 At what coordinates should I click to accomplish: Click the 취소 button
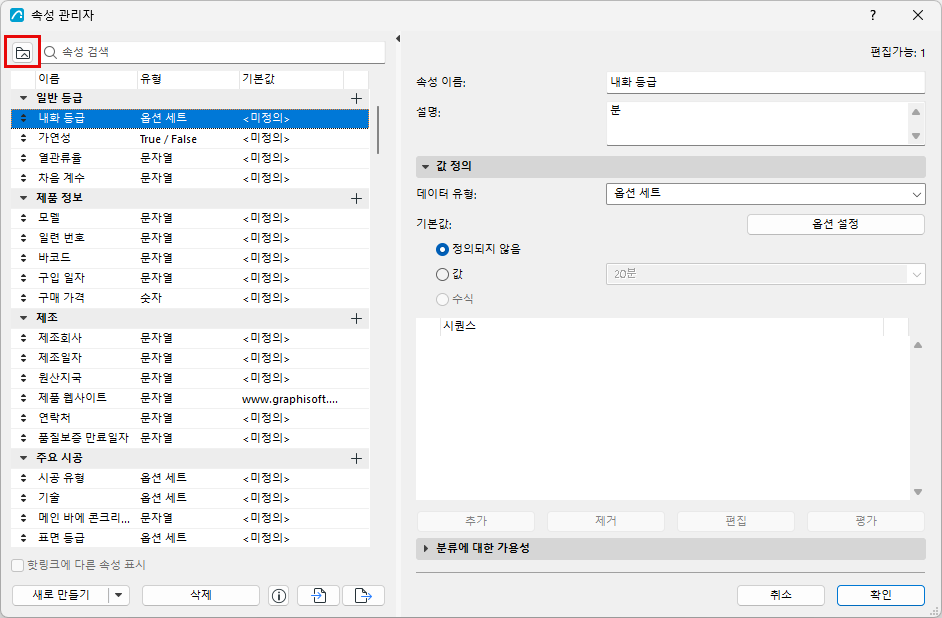click(781, 596)
